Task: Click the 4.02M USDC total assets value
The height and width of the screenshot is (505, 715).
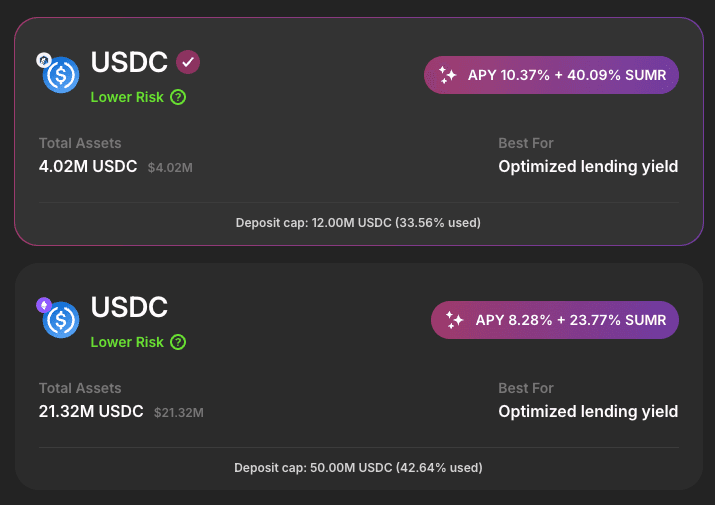Action: (88, 167)
